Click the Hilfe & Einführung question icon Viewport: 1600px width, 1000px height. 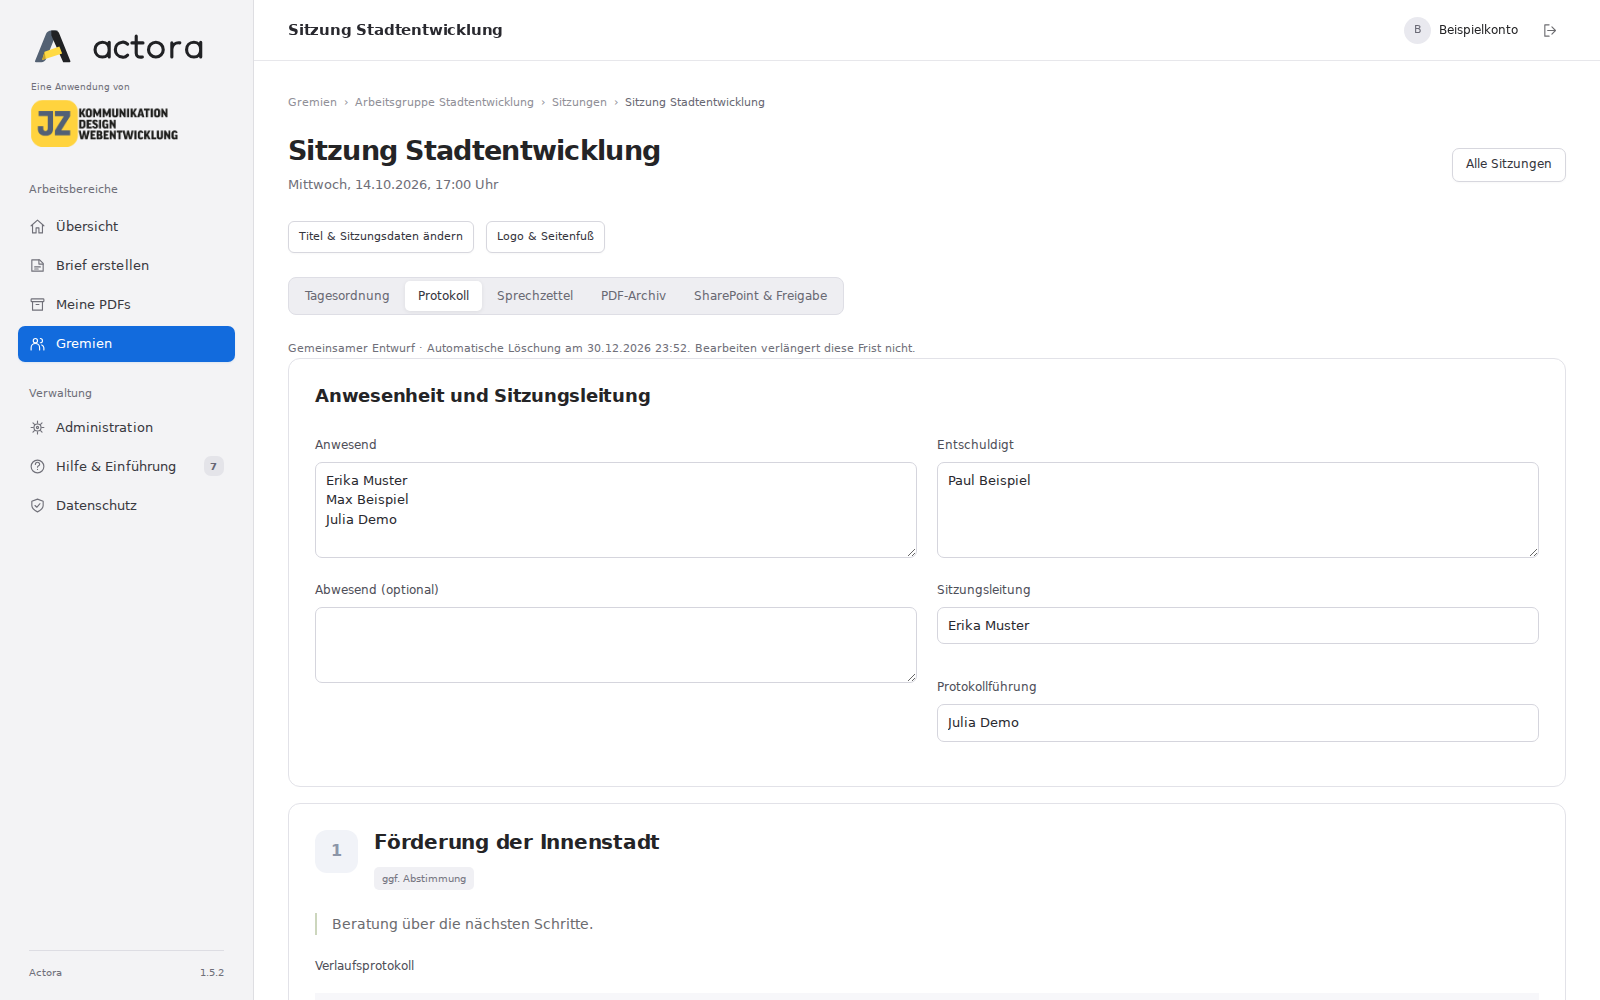point(38,467)
